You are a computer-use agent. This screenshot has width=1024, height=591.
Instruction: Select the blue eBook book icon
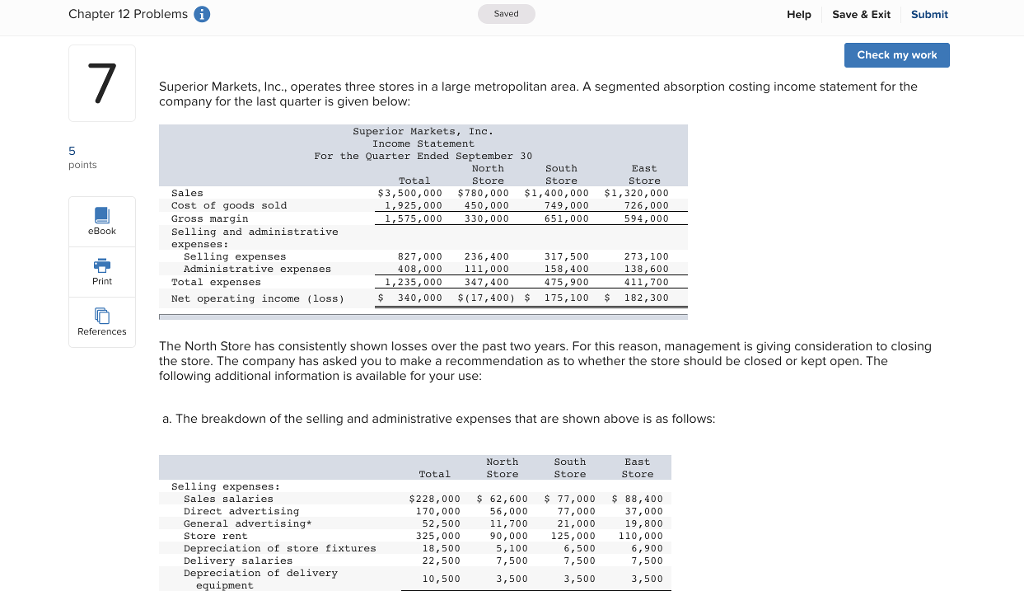(101, 214)
